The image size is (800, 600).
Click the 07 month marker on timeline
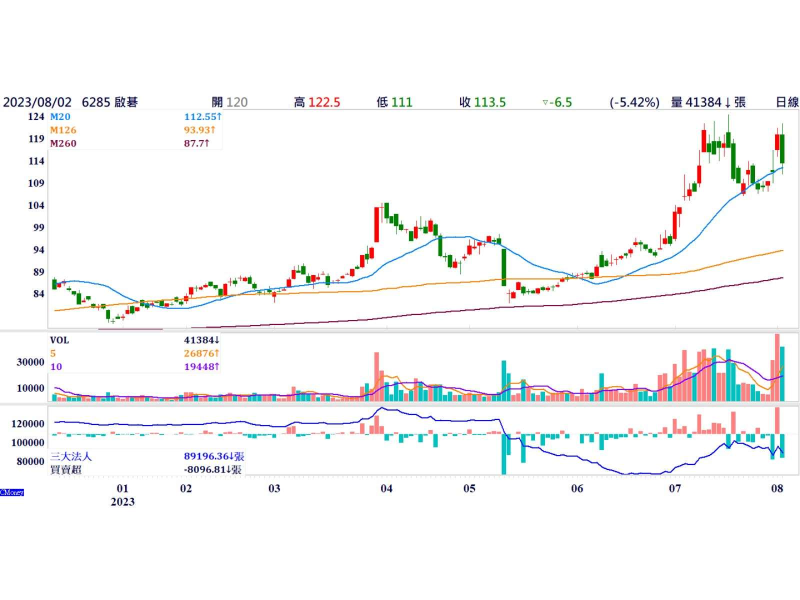click(x=675, y=489)
